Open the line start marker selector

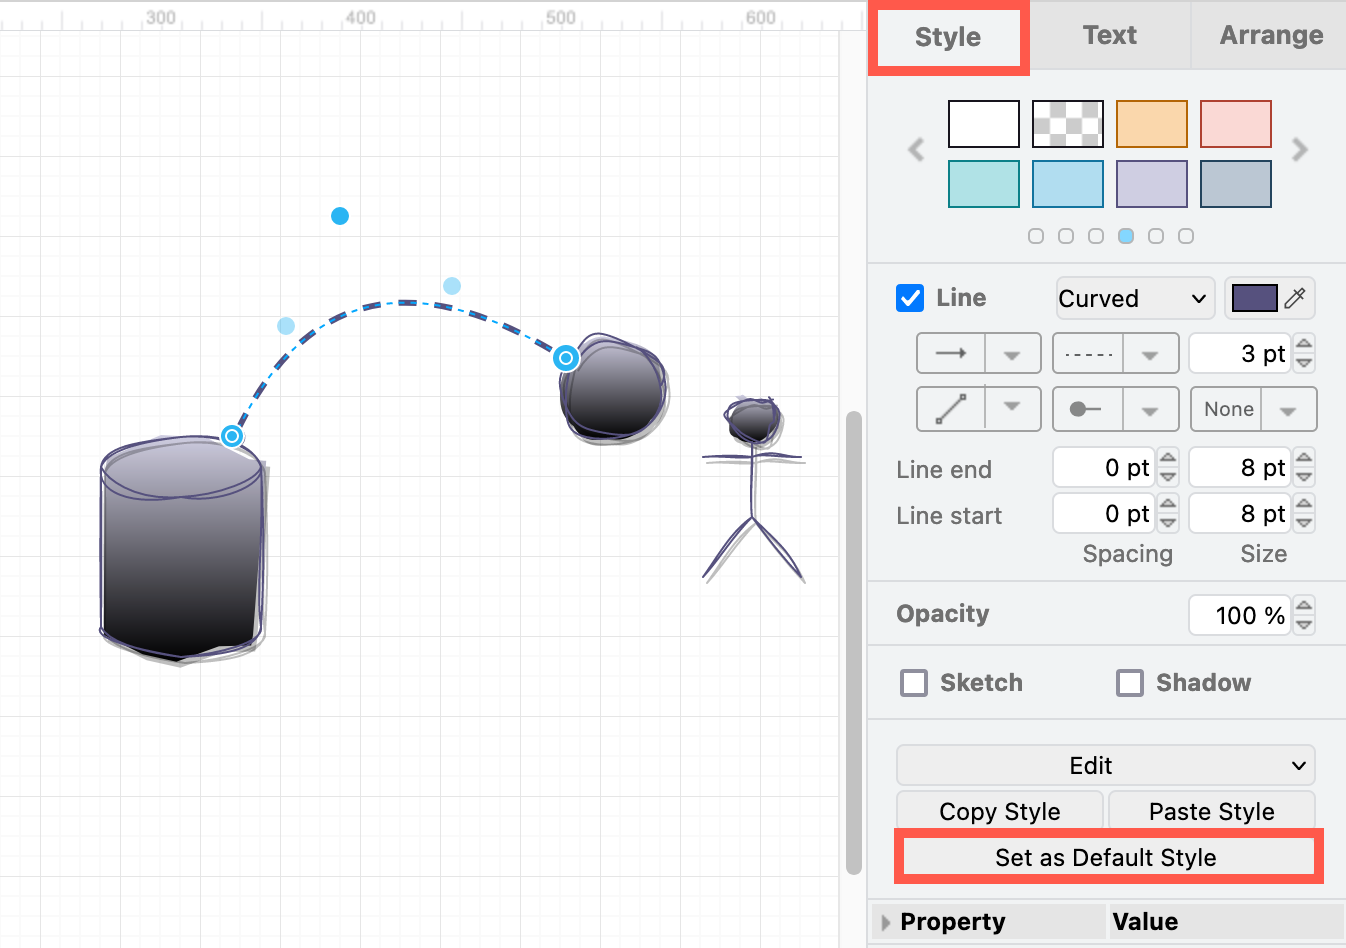1151,408
